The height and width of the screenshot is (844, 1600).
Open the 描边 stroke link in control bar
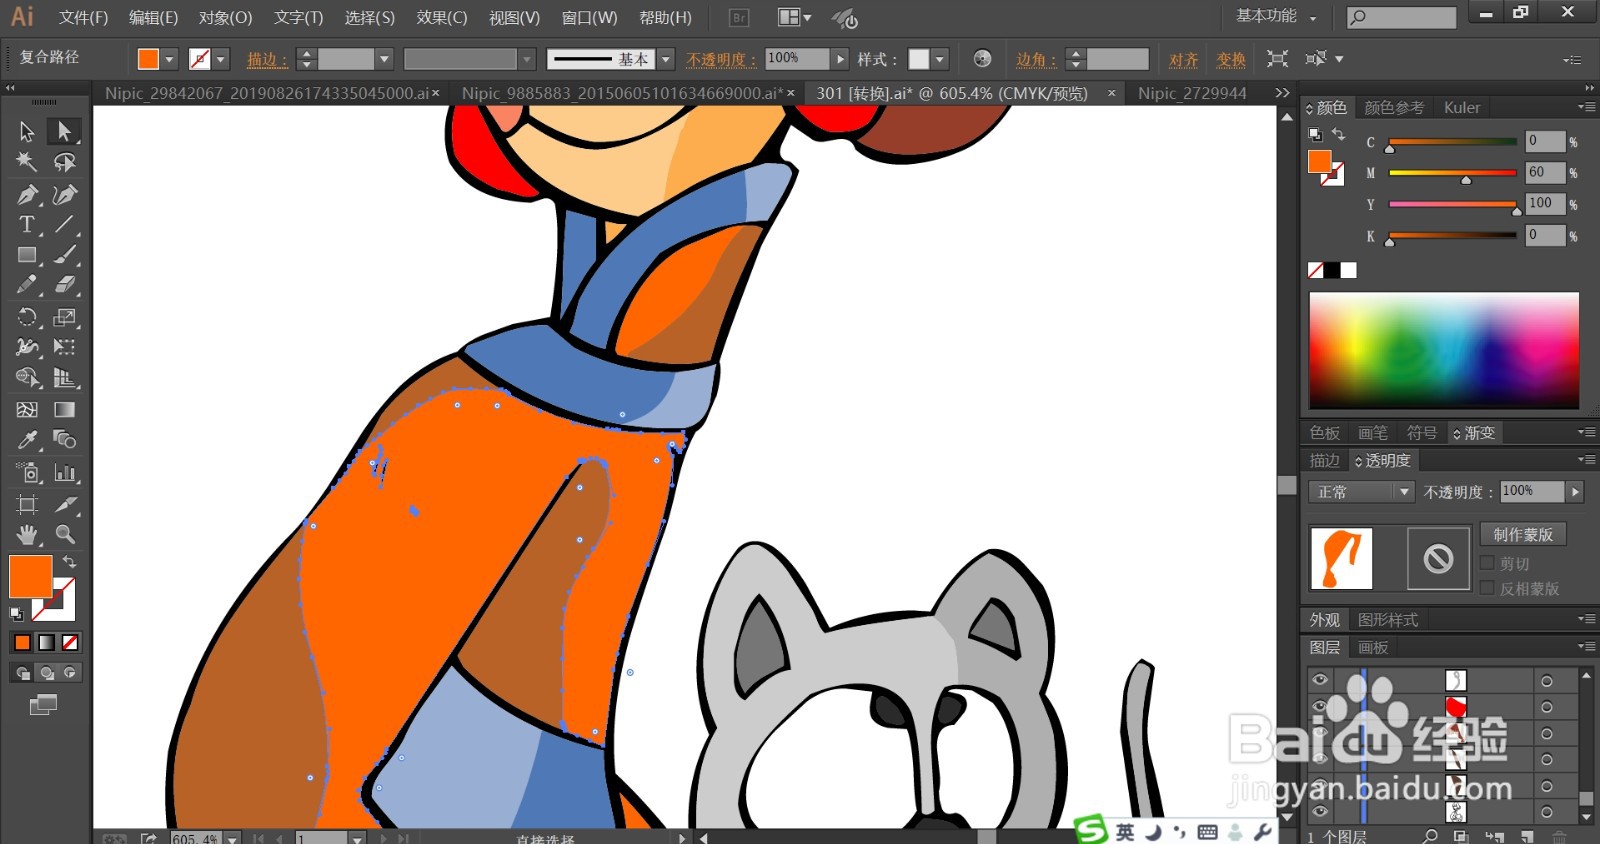(x=267, y=59)
